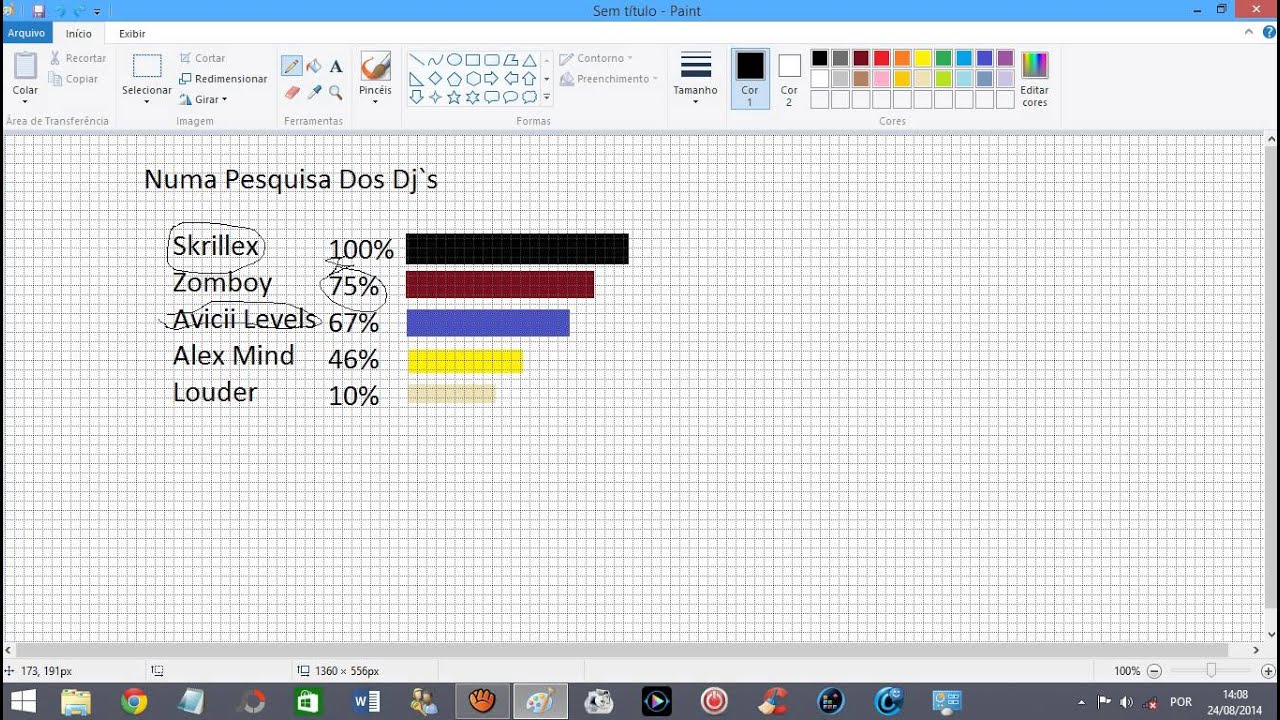
Task: Choose the purple color swatch
Action: (1005, 58)
